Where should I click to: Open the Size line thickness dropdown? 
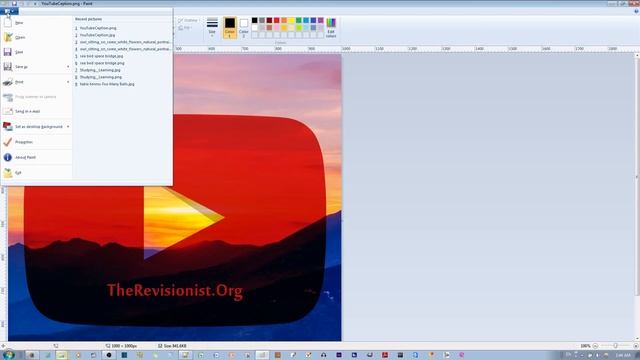coord(212,28)
